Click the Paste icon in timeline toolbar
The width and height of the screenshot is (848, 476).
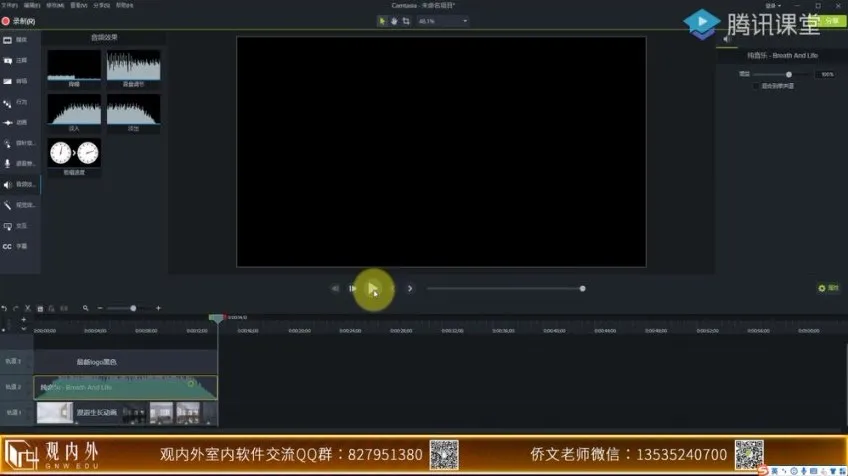coord(52,308)
